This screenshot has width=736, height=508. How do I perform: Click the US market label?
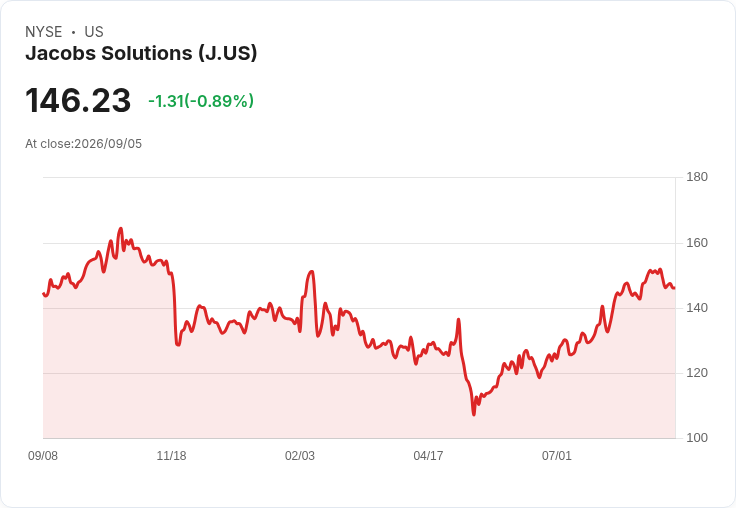pyautogui.click(x=94, y=32)
